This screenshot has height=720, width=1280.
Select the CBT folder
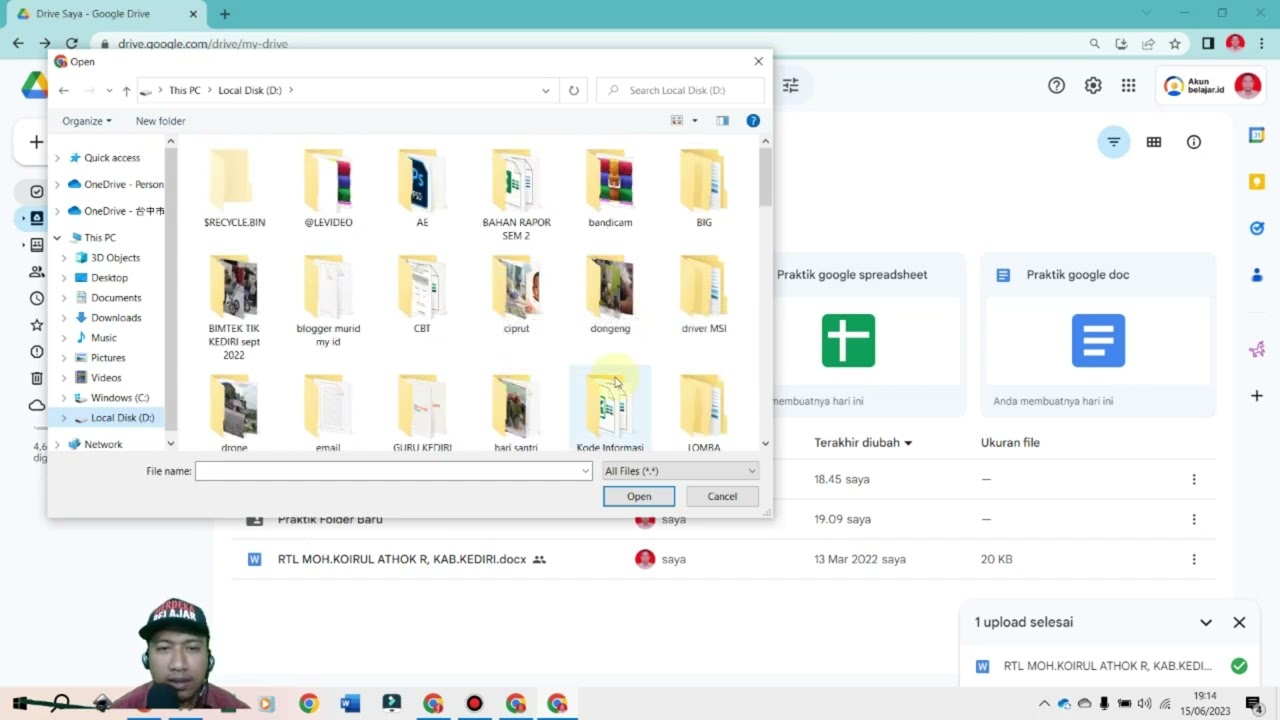(422, 295)
